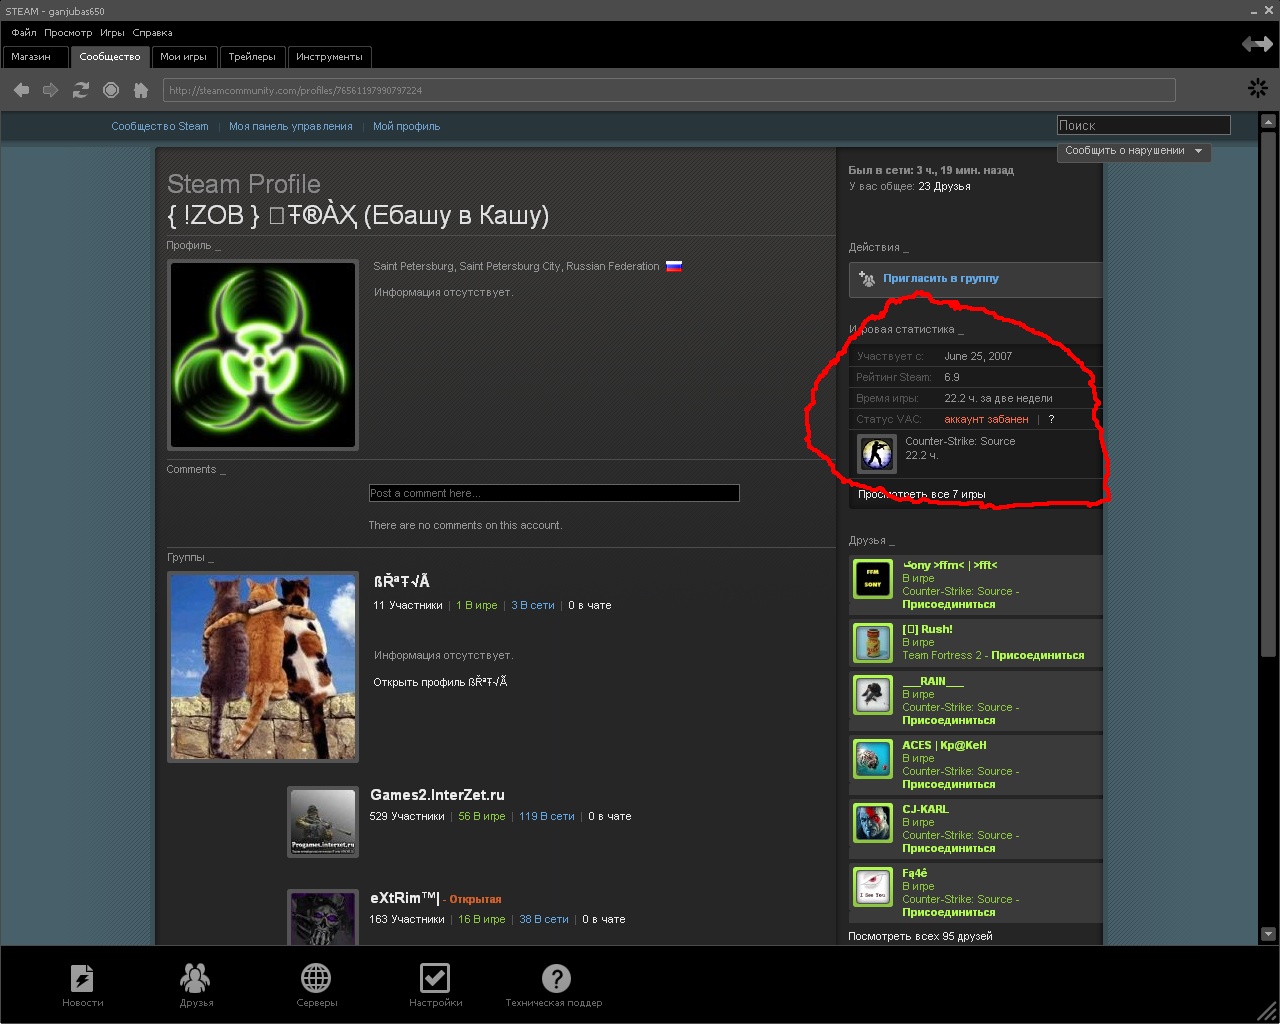
Task: Open eXtRim™| group title
Action: point(405,898)
